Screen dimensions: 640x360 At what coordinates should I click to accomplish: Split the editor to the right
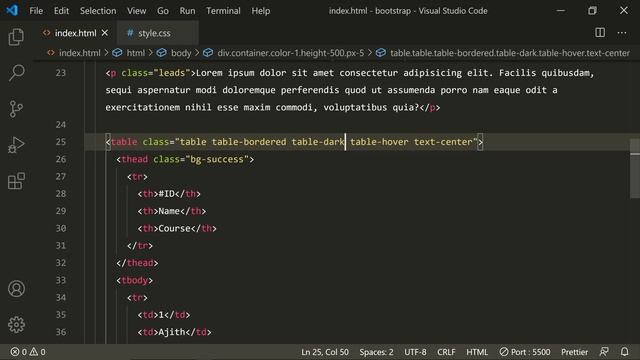[x=600, y=33]
